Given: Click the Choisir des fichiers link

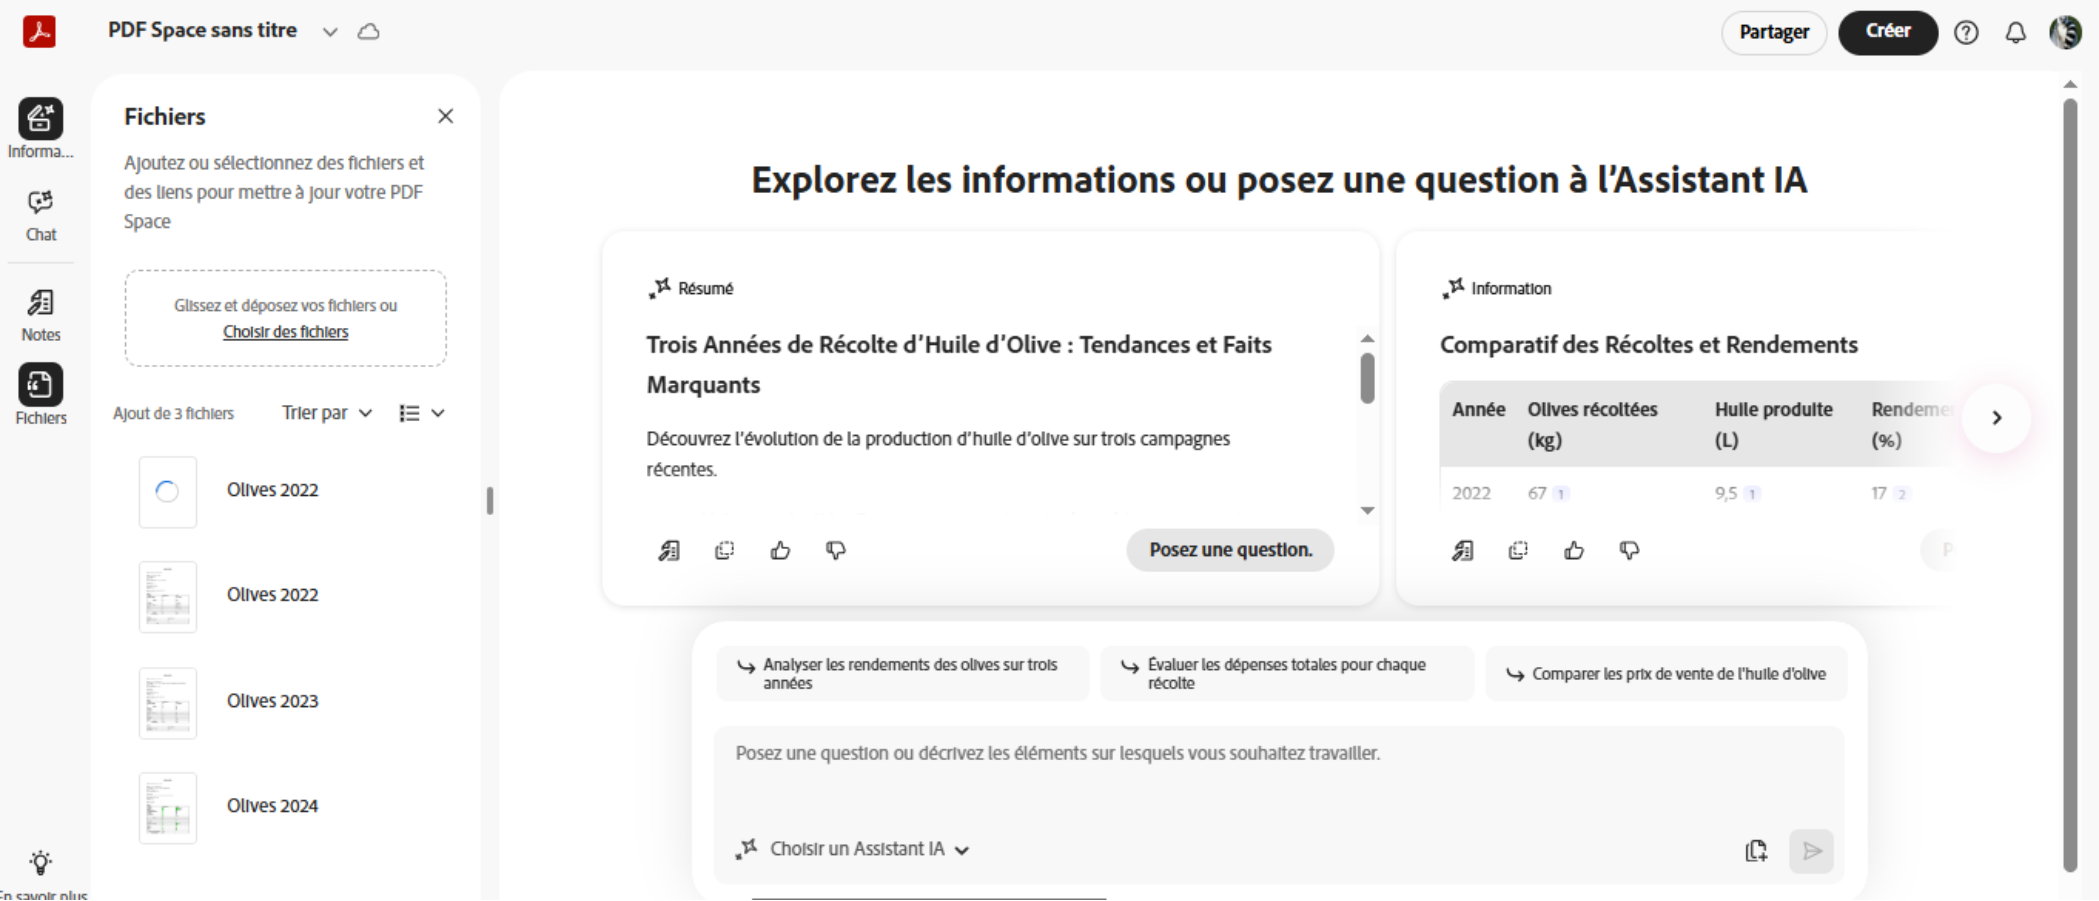Looking at the screenshot, I should tap(286, 332).
